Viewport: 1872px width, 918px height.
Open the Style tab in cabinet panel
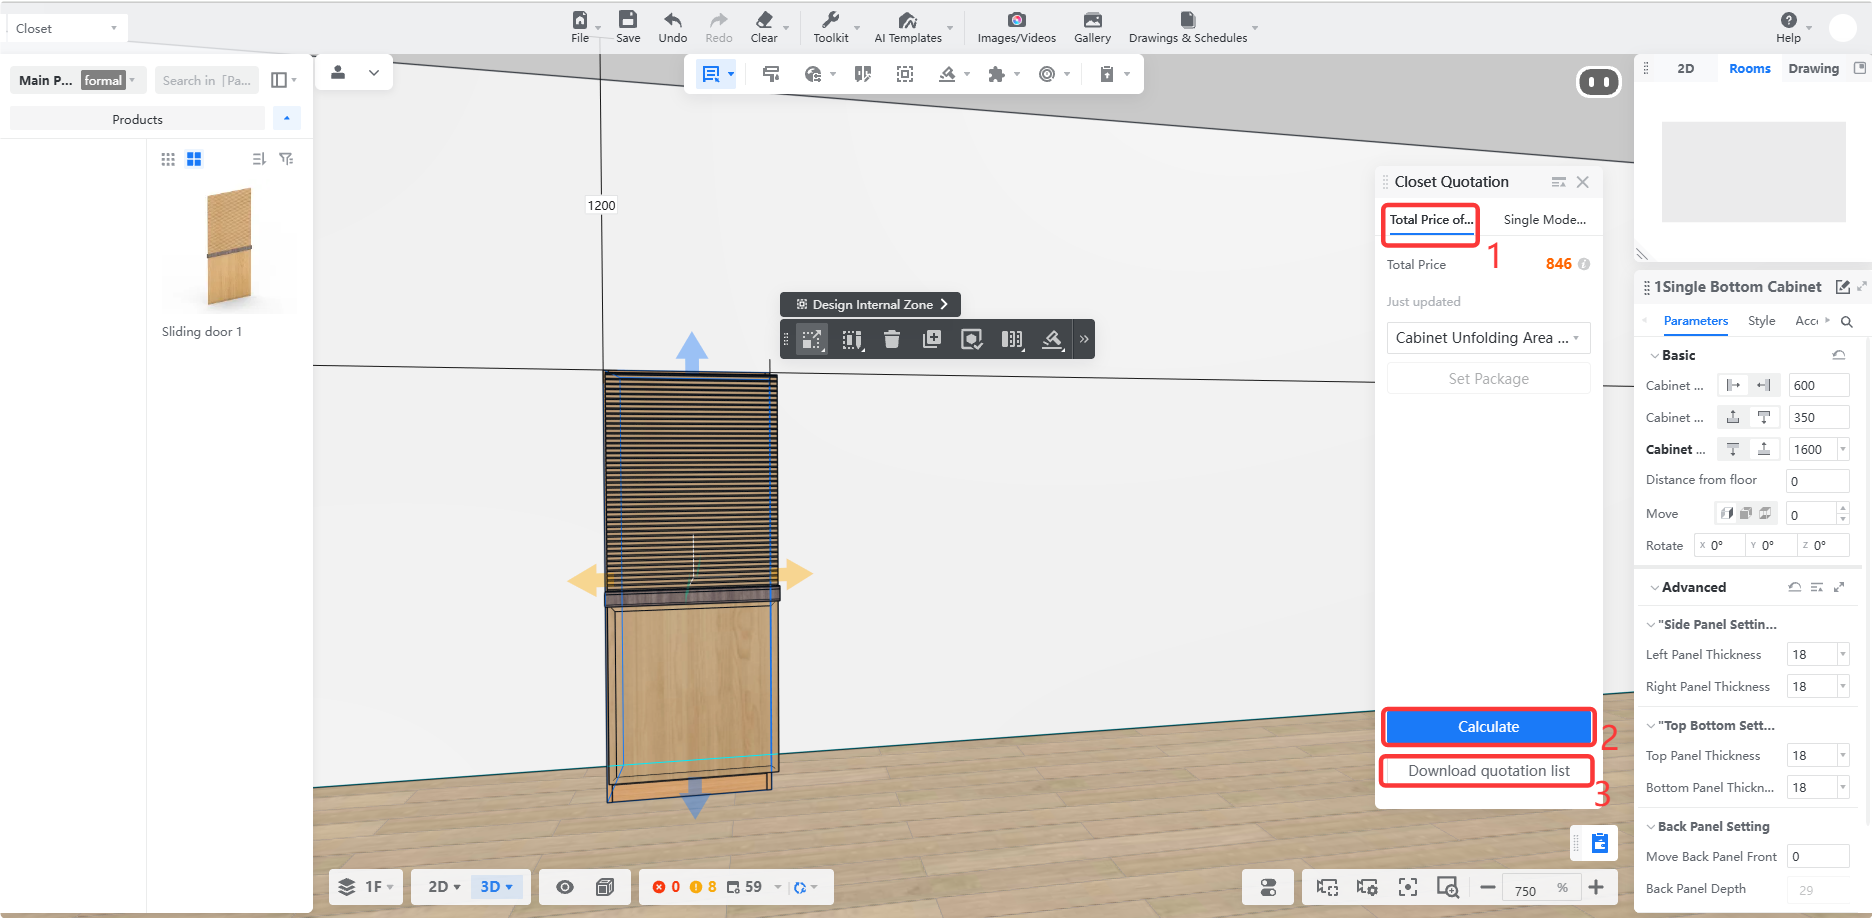(1761, 321)
